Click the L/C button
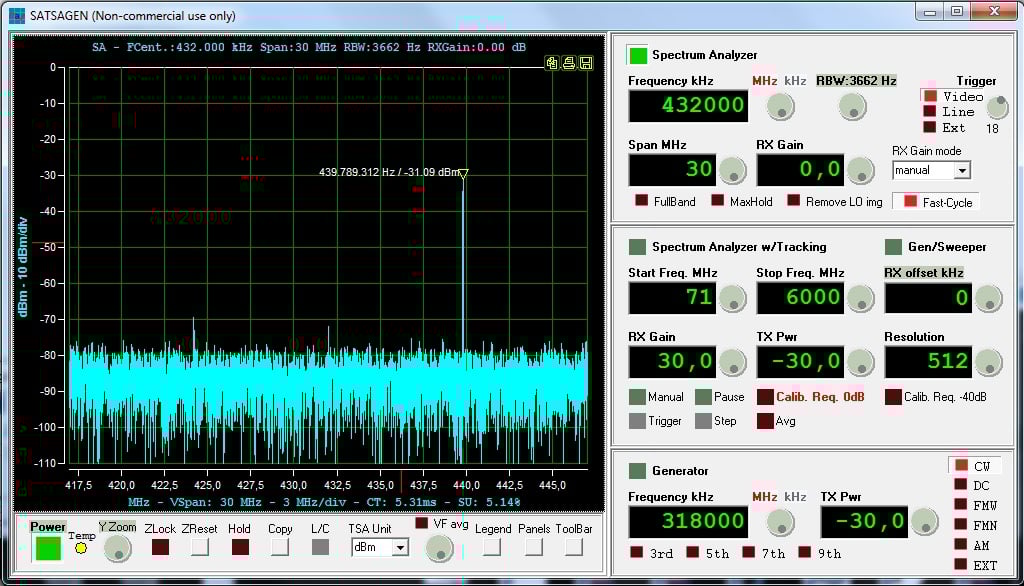This screenshot has height=586, width=1024. tap(320, 547)
